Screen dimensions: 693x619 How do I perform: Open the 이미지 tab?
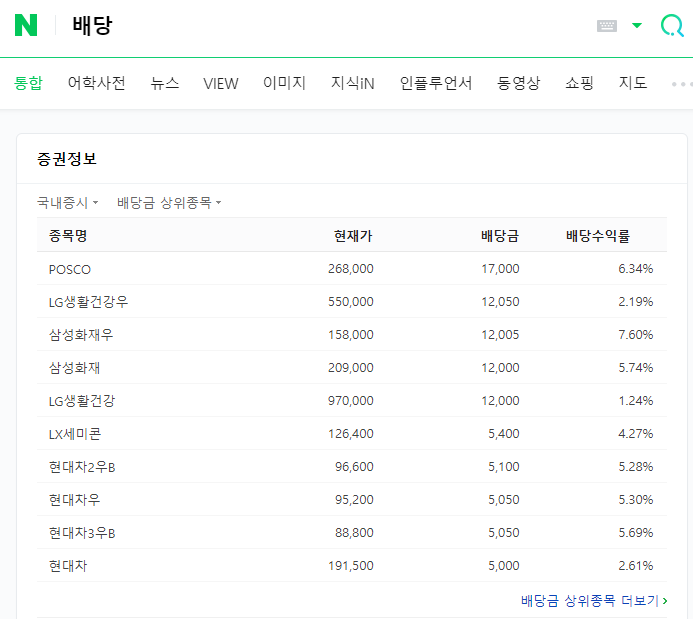[284, 83]
